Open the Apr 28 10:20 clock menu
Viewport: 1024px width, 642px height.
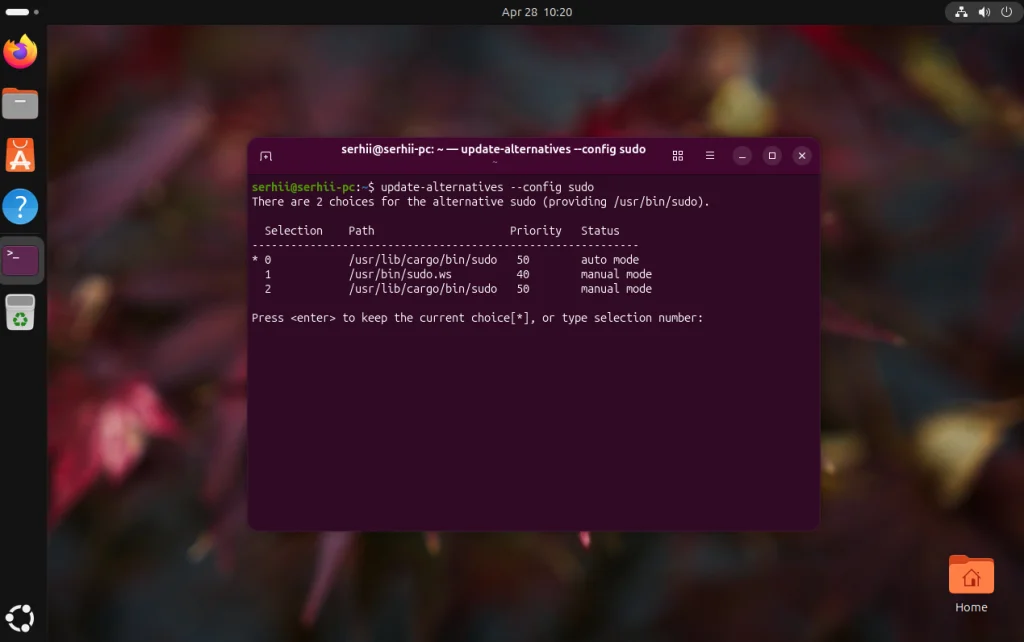pyautogui.click(x=537, y=12)
